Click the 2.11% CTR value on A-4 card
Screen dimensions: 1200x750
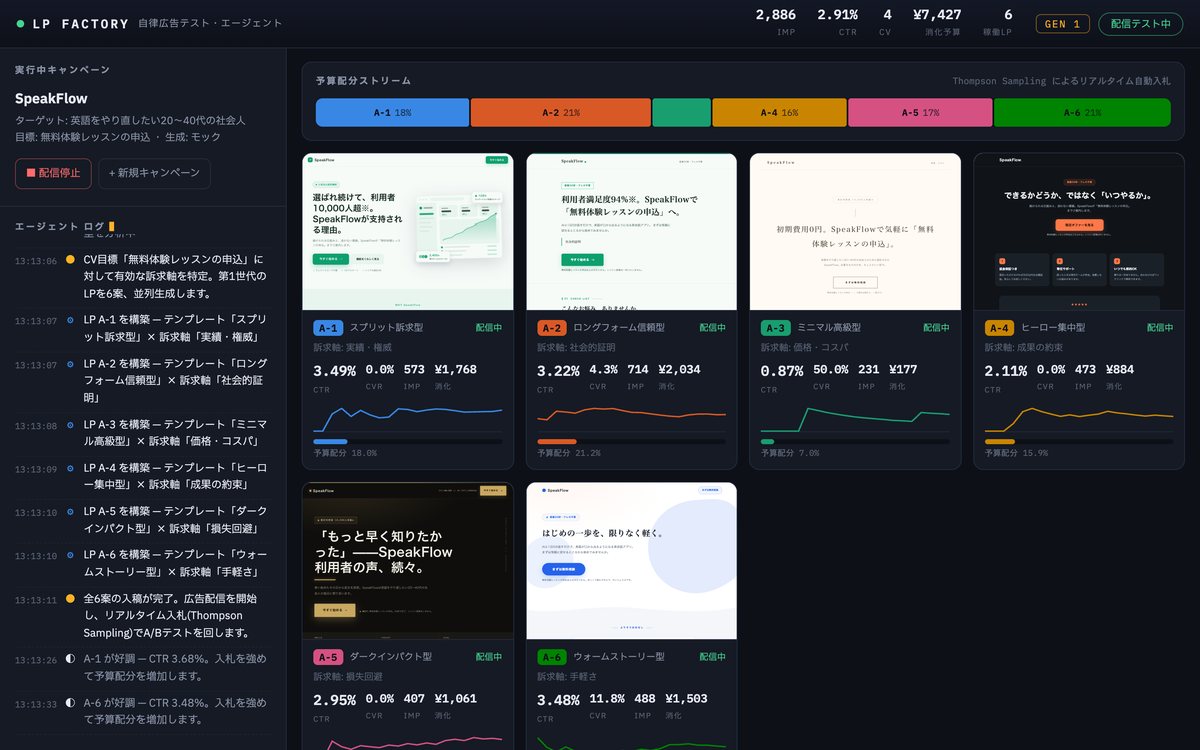1006,371
